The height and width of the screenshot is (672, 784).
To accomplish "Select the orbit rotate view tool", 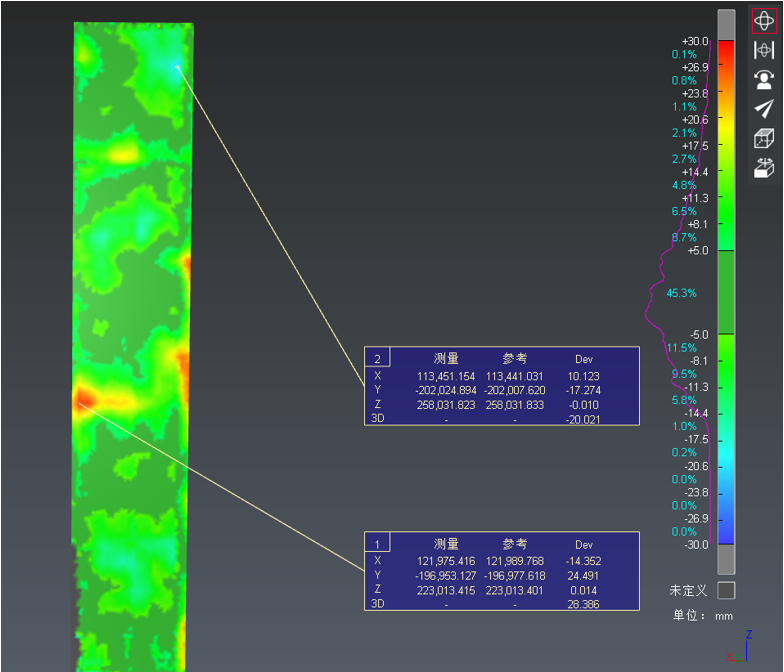I will pos(764,21).
